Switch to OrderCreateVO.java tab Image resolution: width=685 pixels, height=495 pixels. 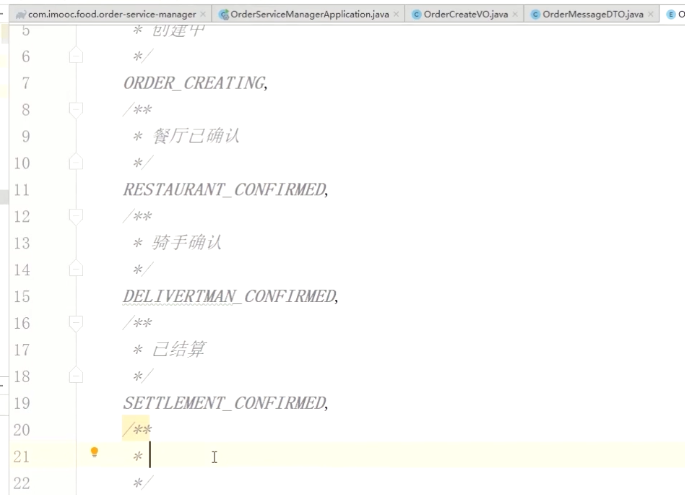pyautogui.click(x=466, y=14)
